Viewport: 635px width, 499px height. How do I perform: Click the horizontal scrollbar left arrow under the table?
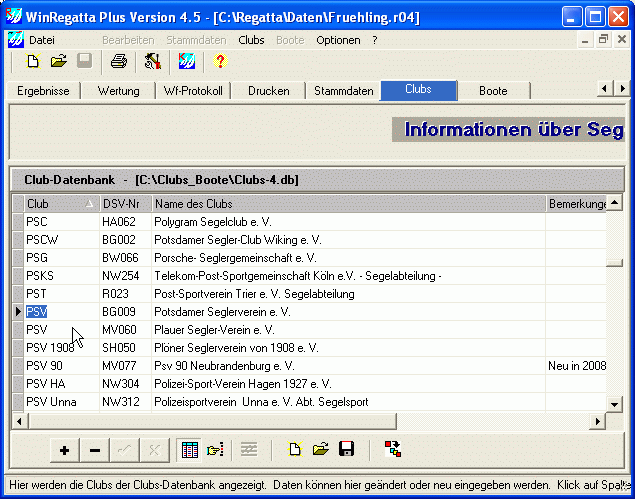coord(18,420)
